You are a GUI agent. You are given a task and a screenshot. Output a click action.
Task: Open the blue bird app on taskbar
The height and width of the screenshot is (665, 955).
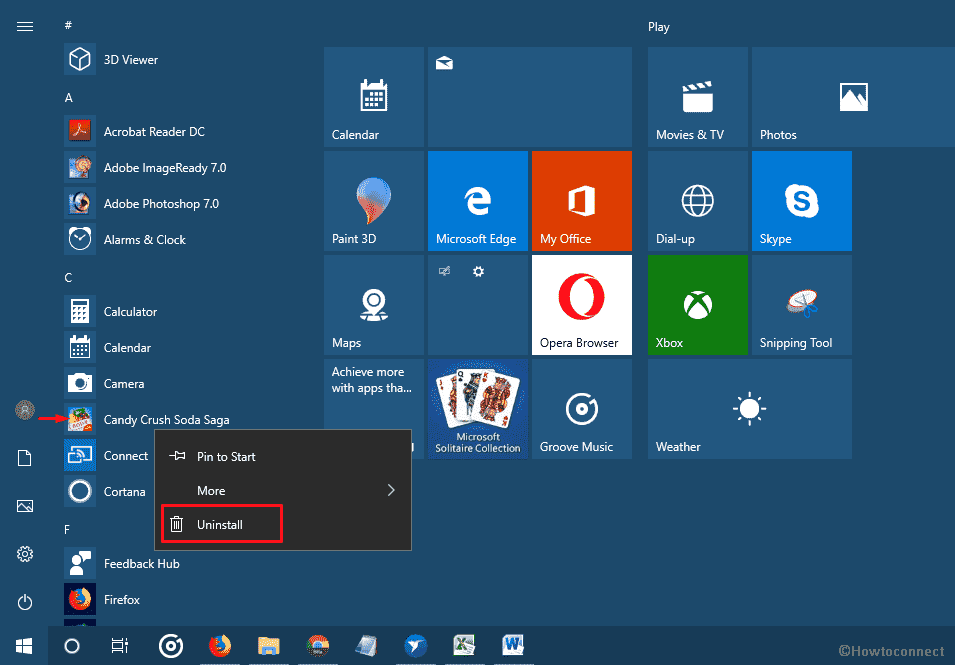416,646
